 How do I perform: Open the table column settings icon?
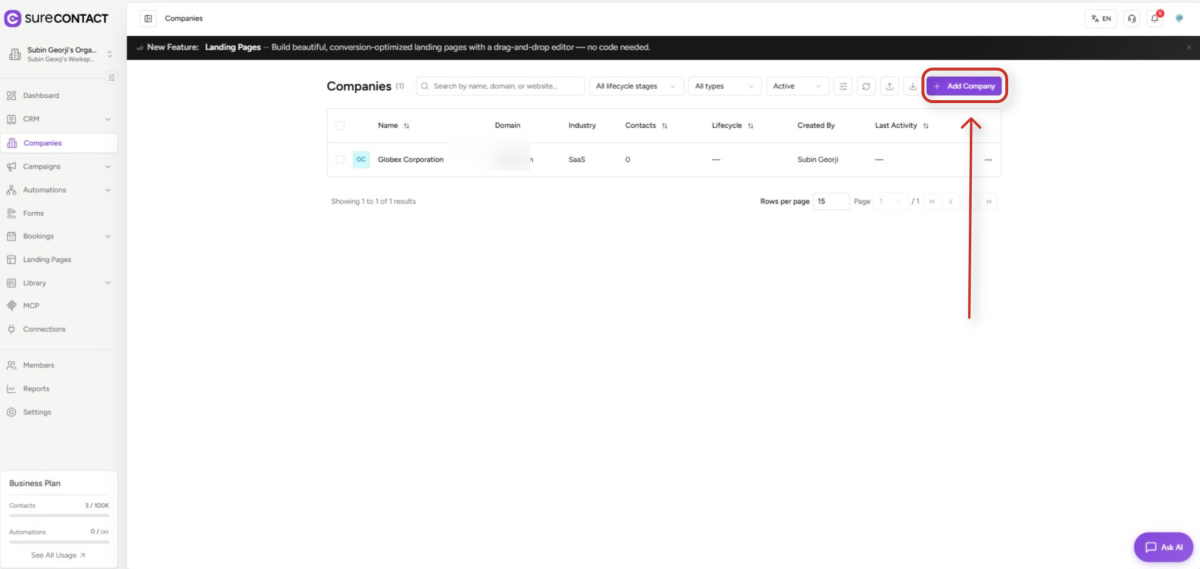pyautogui.click(x=843, y=86)
